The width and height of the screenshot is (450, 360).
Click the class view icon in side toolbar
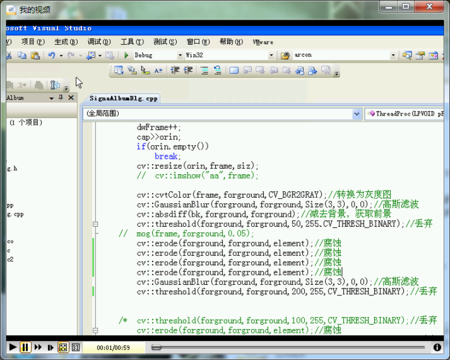[55, 85]
